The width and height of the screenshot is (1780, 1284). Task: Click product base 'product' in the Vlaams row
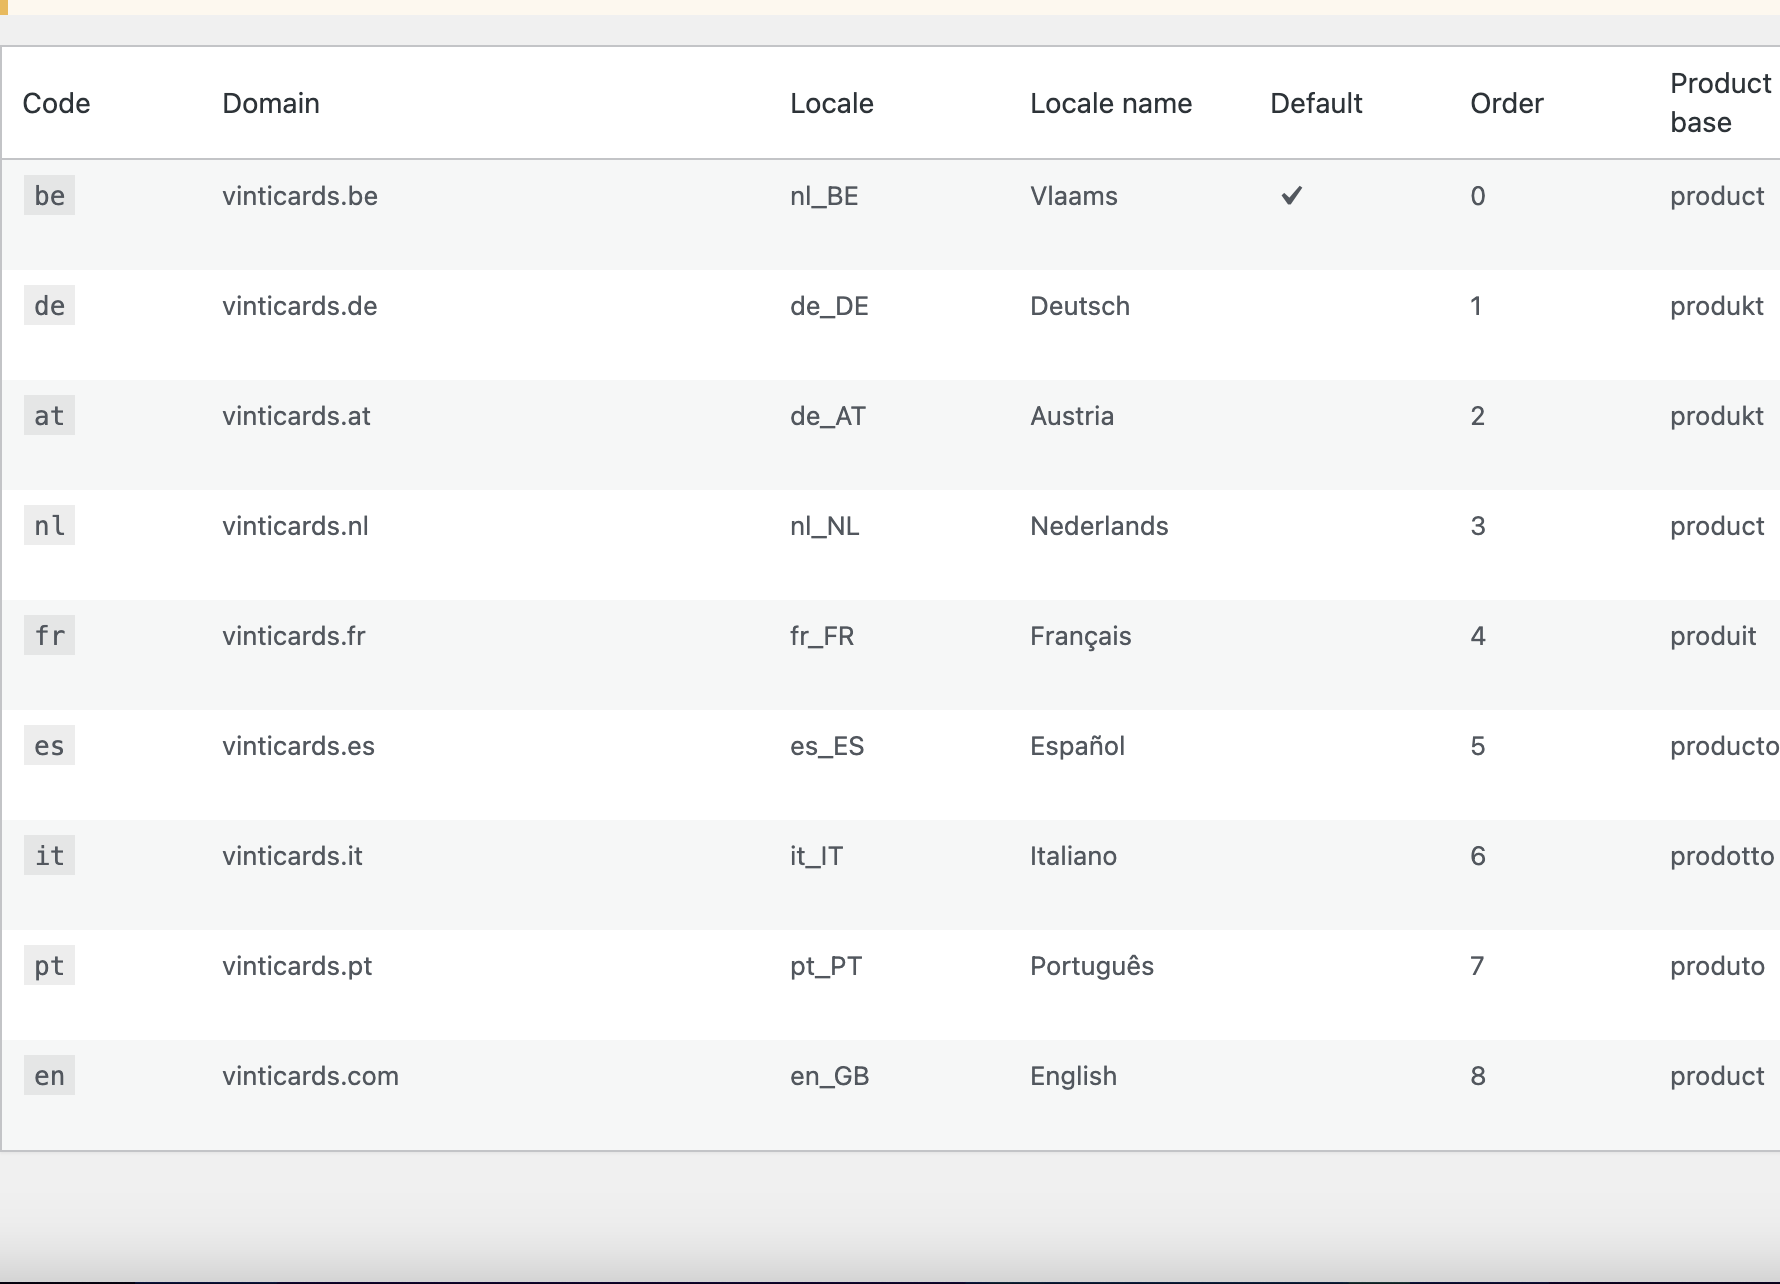pos(1717,196)
